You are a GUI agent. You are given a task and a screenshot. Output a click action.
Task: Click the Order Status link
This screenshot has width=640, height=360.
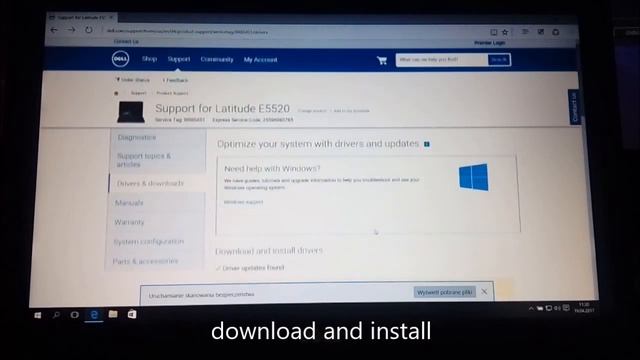click(x=133, y=80)
